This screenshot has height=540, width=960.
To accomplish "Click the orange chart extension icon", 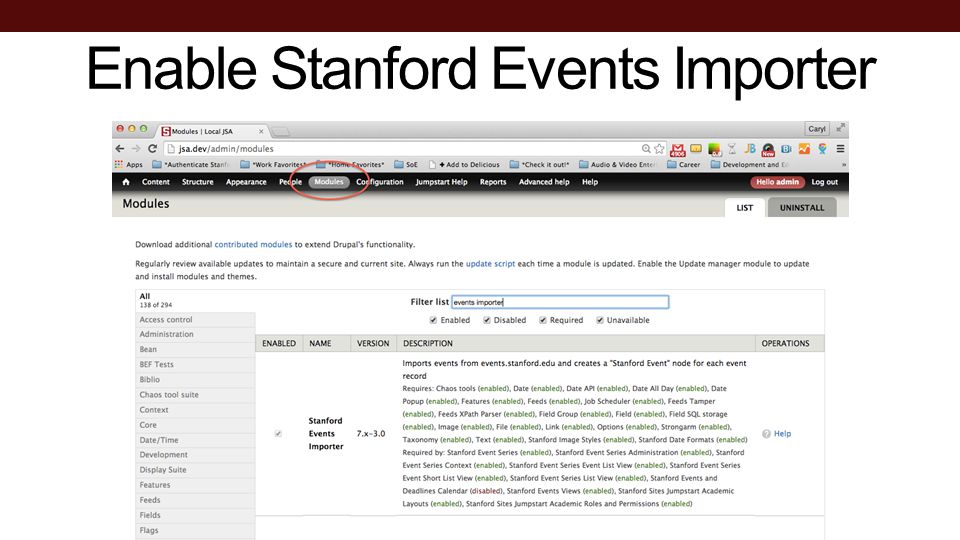I will point(804,149).
